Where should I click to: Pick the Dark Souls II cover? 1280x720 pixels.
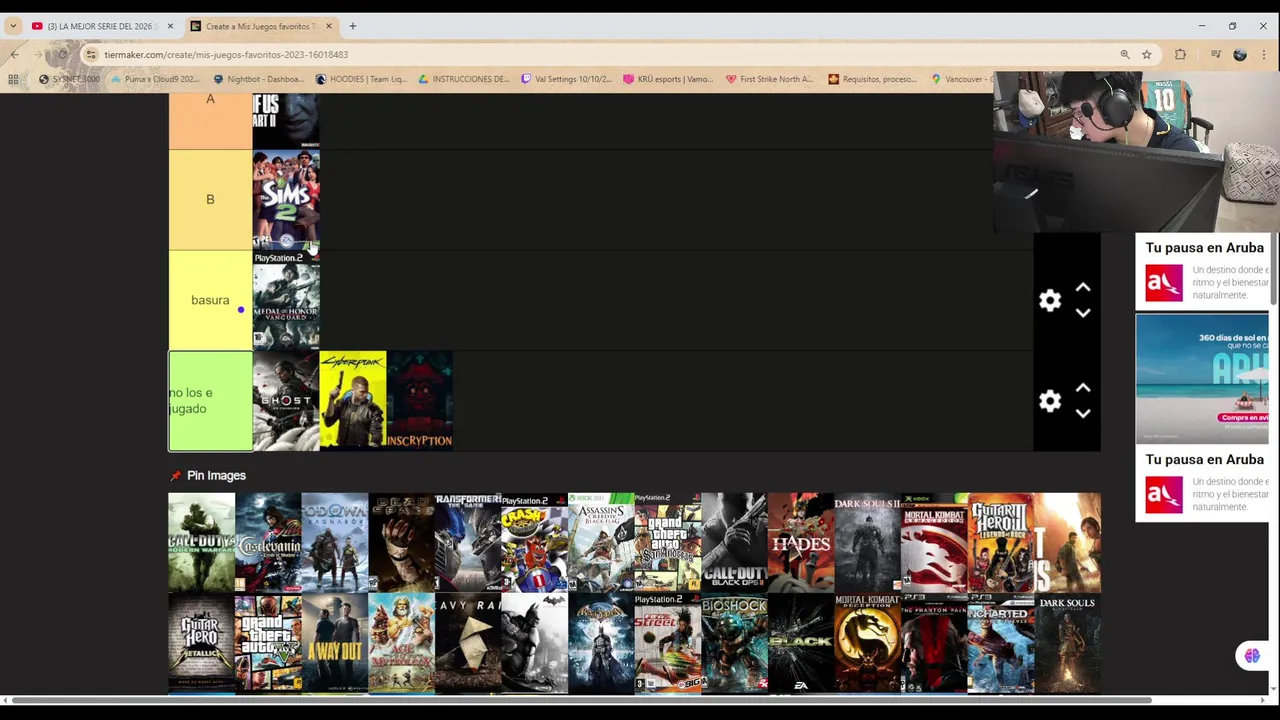tap(868, 543)
